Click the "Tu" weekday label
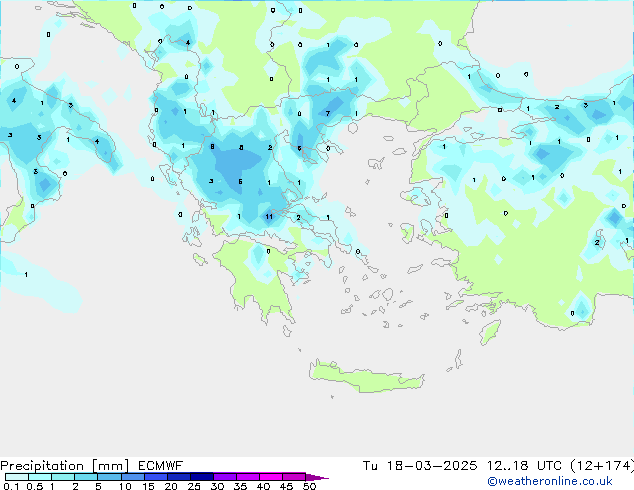The image size is (634, 490). 370,466
